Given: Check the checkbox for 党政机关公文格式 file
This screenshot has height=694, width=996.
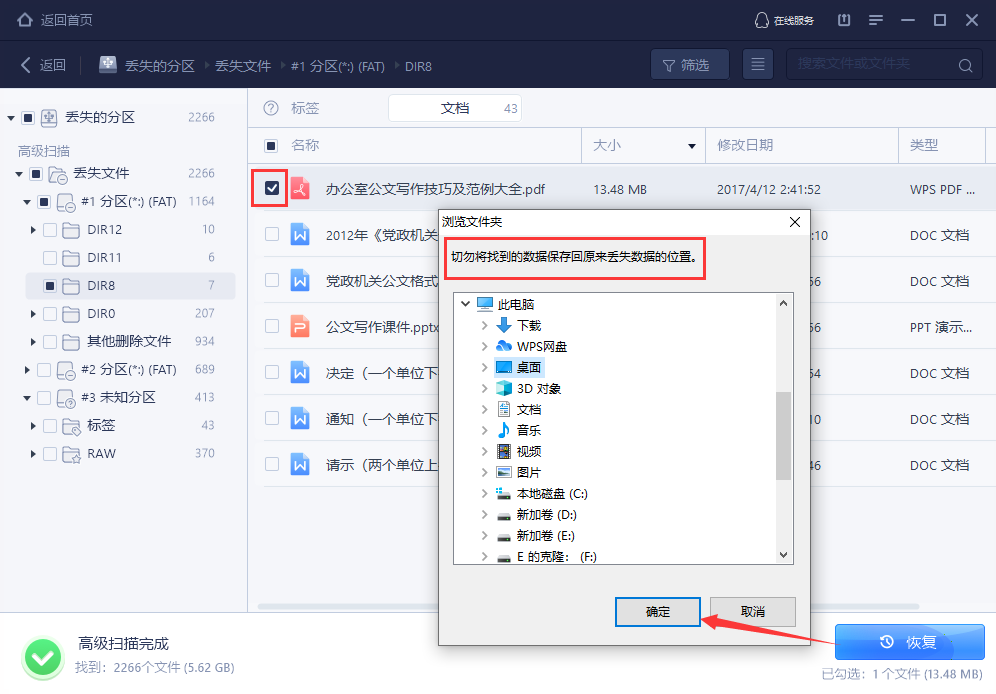Looking at the screenshot, I should 273,280.
